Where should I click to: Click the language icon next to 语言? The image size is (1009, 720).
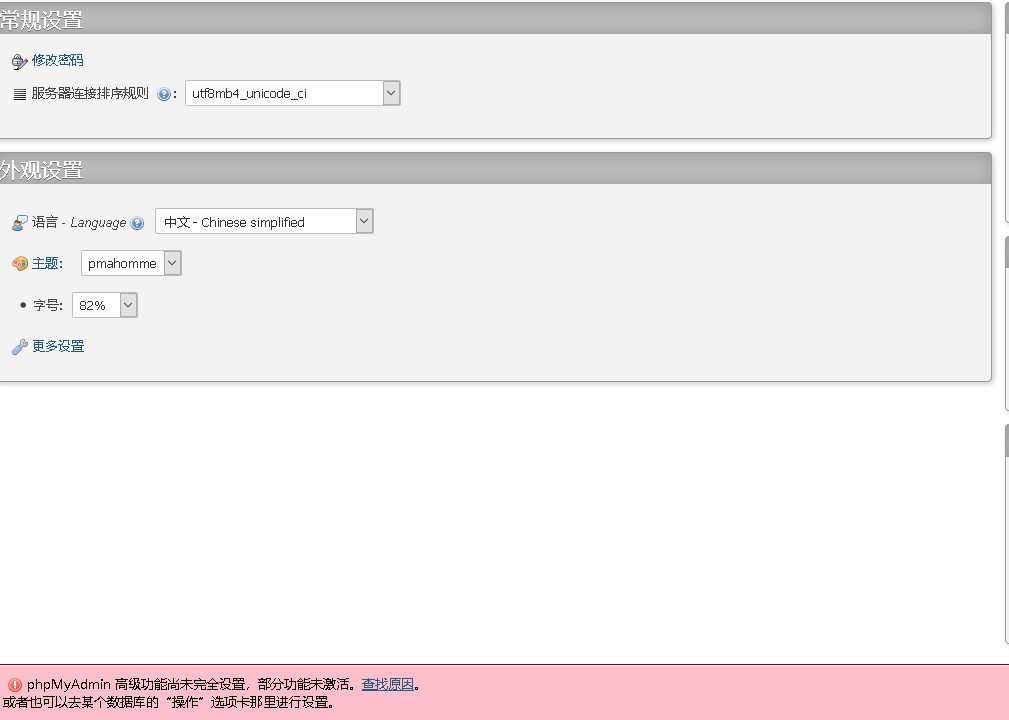coord(19,222)
